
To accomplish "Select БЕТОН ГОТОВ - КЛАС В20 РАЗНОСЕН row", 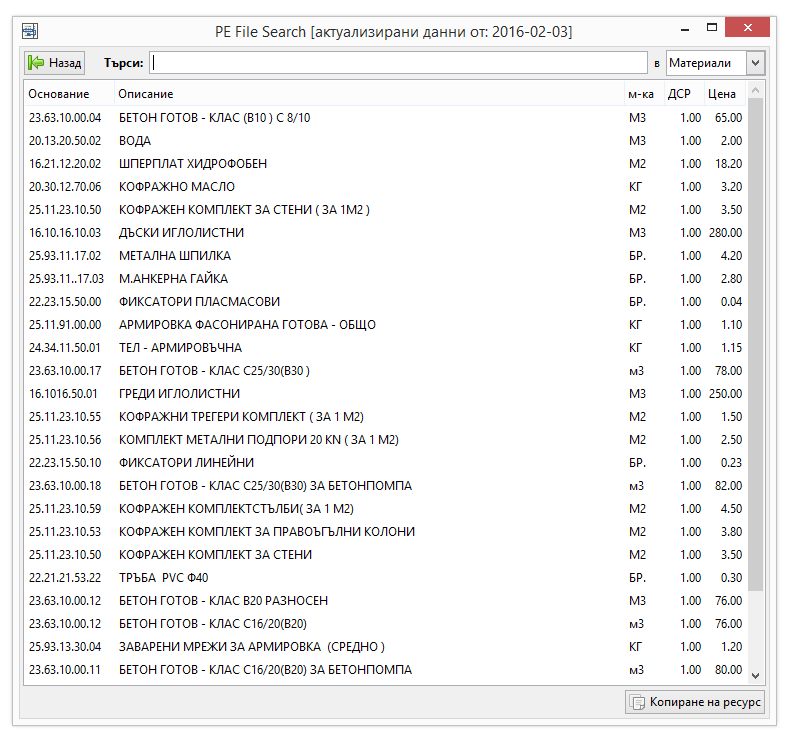I will point(385,601).
